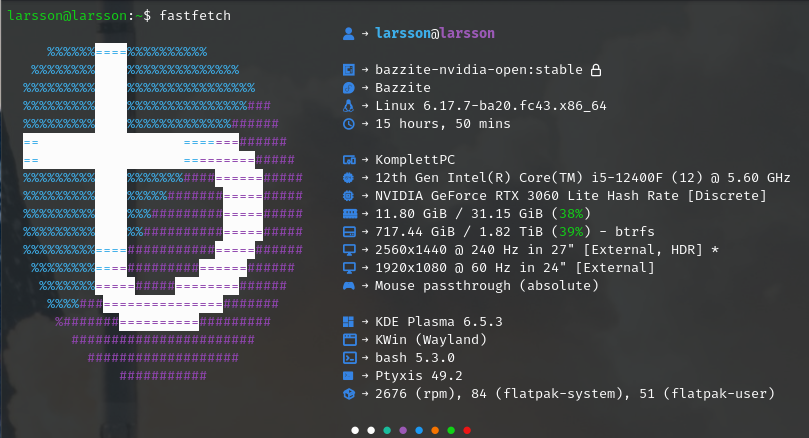The height and width of the screenshot is (438, 809).
Task: Click the red color dot
Action: [x=467, y=430]
